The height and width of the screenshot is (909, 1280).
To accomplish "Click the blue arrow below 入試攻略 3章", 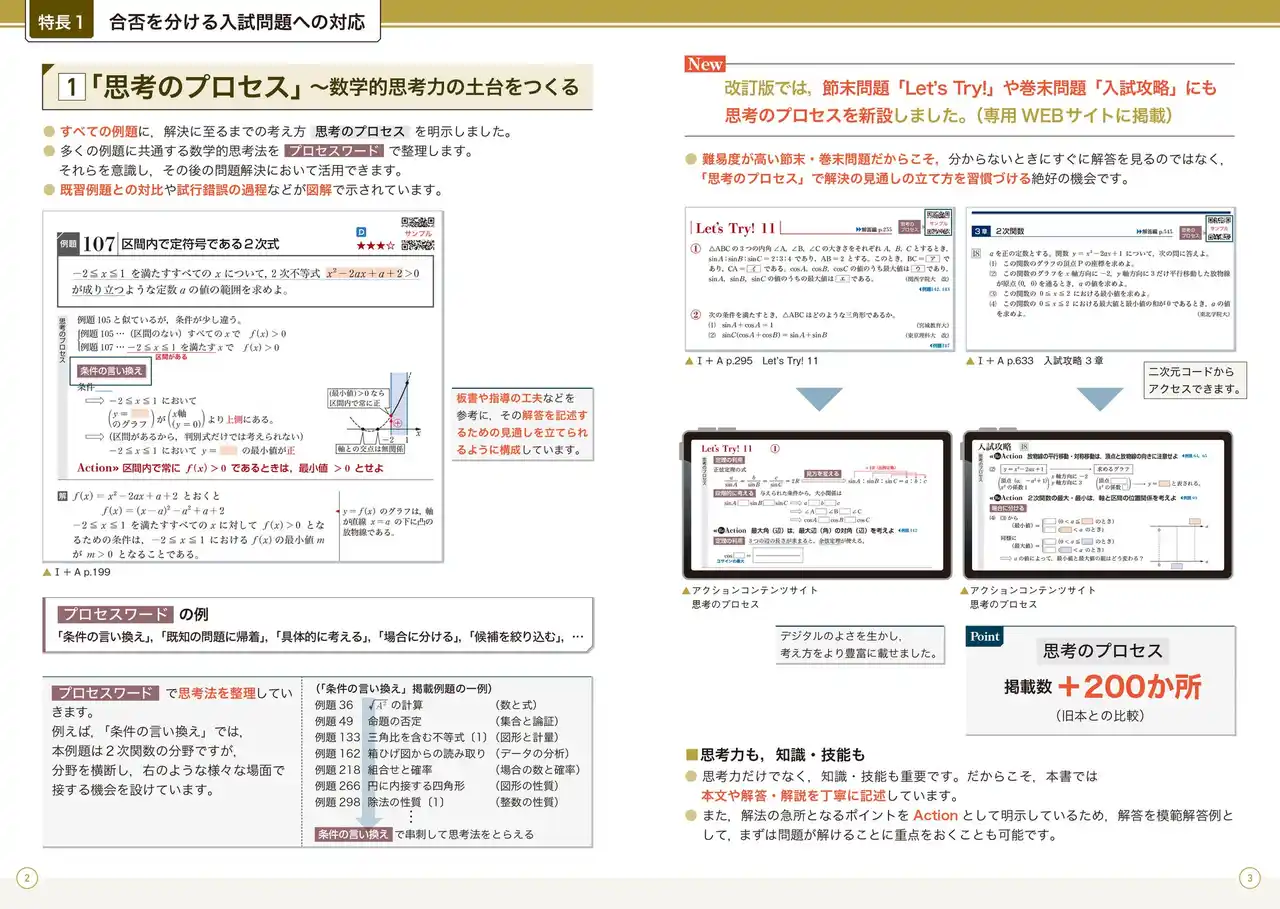I will (1100, 399).
